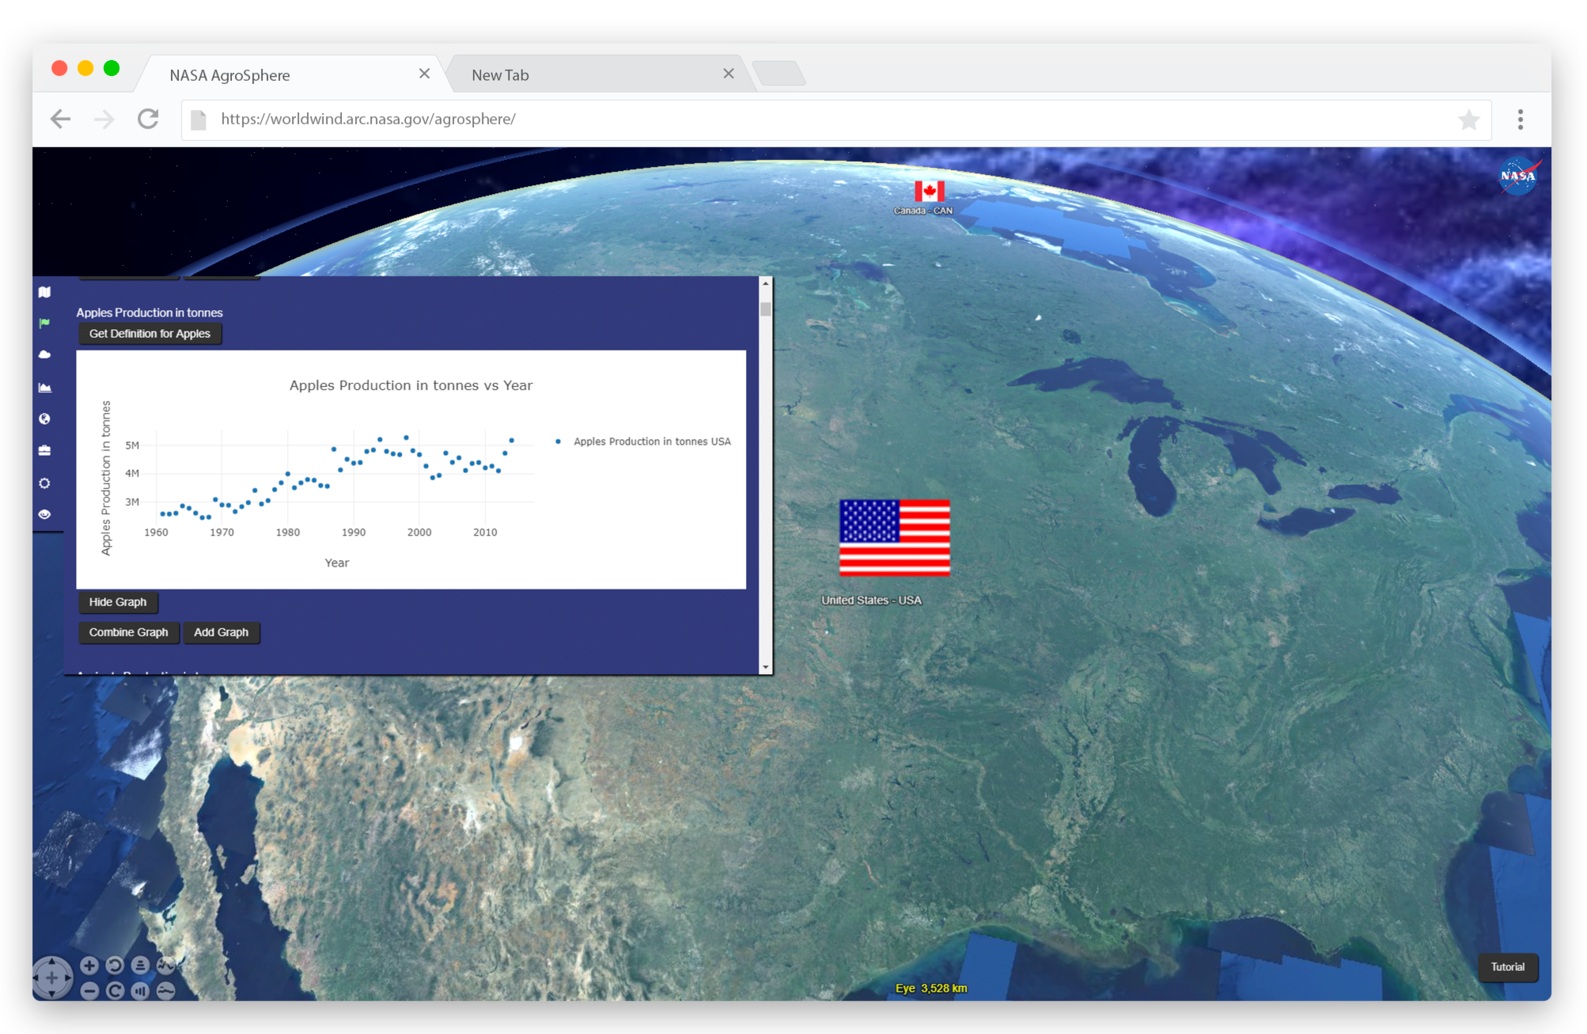Viewport: 1587px width, 1034px height.
Task: Open the map layers sidebar icon
Action: tap(44, 292)
